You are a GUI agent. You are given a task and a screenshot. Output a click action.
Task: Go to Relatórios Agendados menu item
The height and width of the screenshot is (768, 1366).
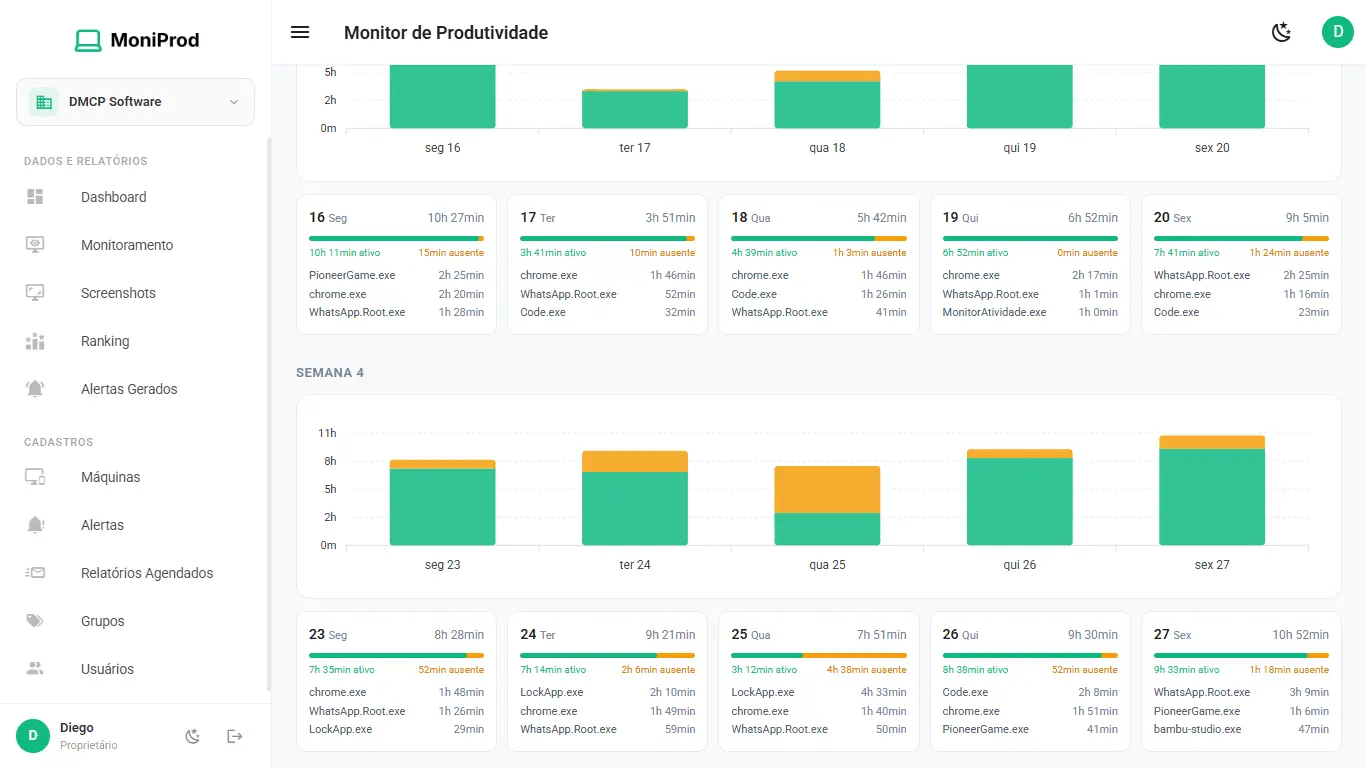[x=147, y=573]
